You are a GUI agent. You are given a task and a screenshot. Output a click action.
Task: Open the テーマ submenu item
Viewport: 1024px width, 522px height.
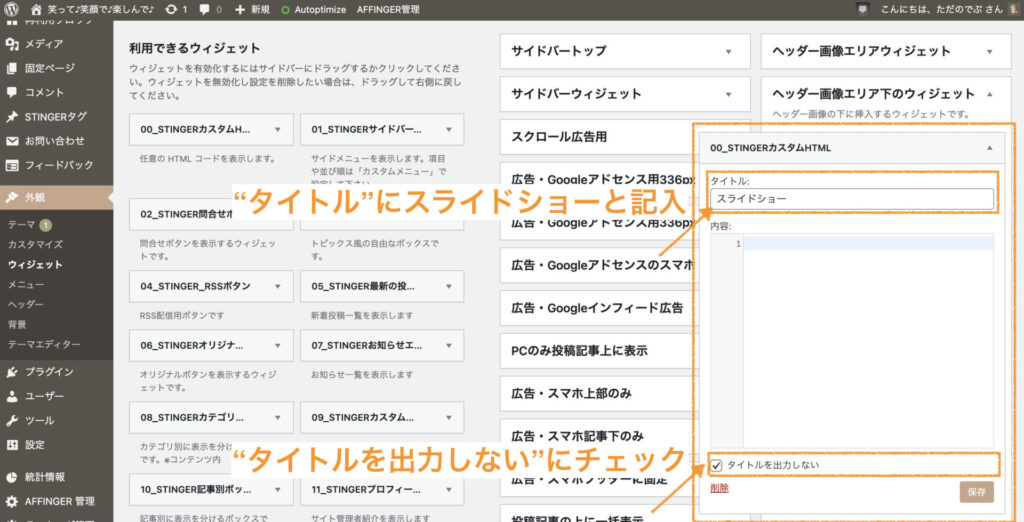point(22,225)
